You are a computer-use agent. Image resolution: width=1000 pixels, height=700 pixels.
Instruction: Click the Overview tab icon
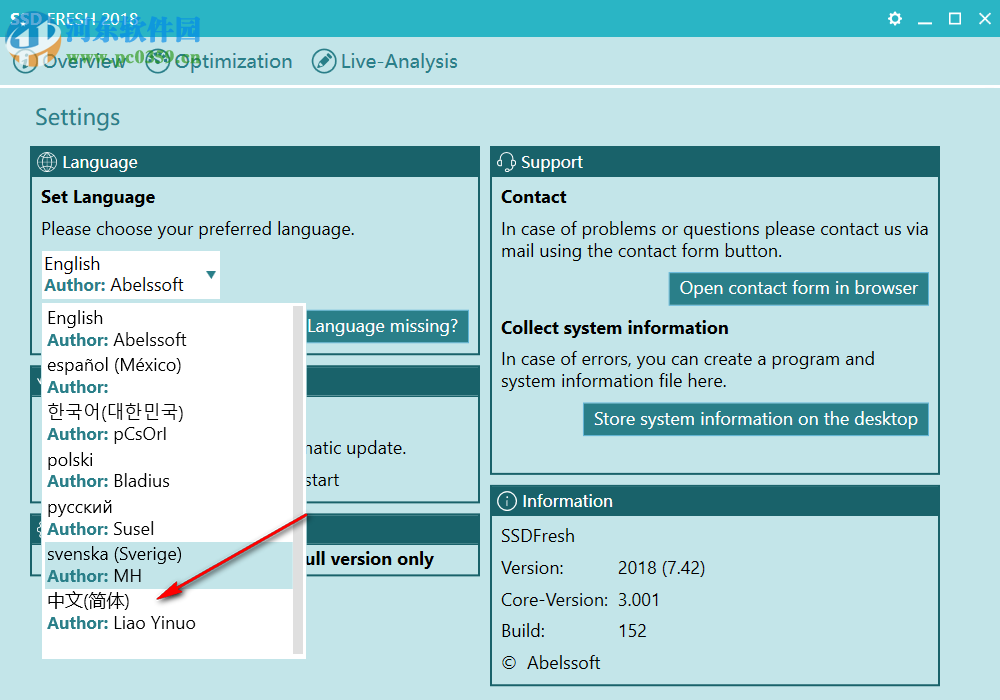click(x=25, y=61)
